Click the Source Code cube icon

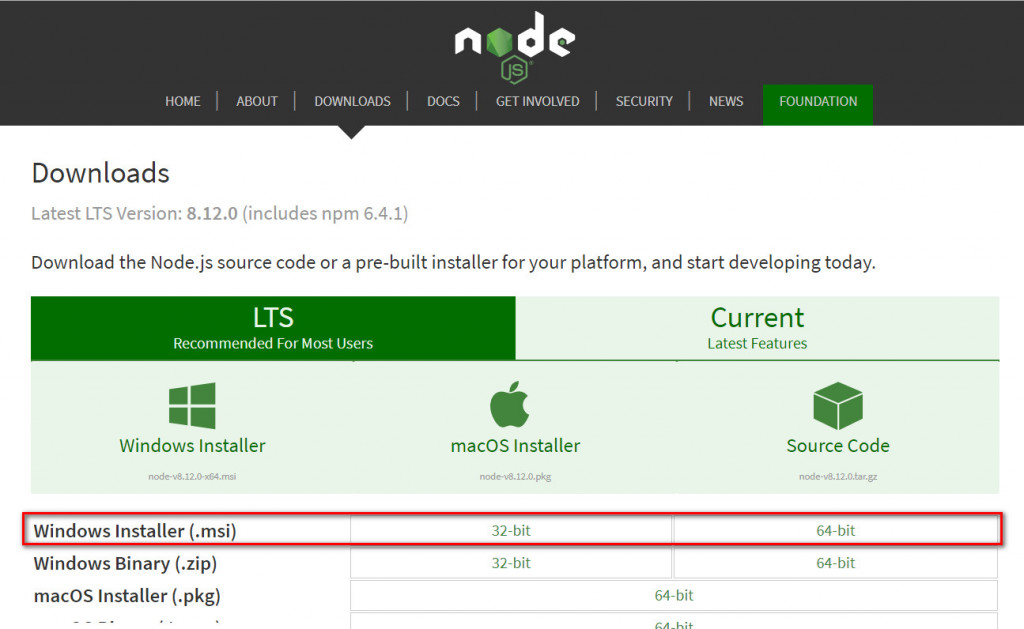point(838,405)
